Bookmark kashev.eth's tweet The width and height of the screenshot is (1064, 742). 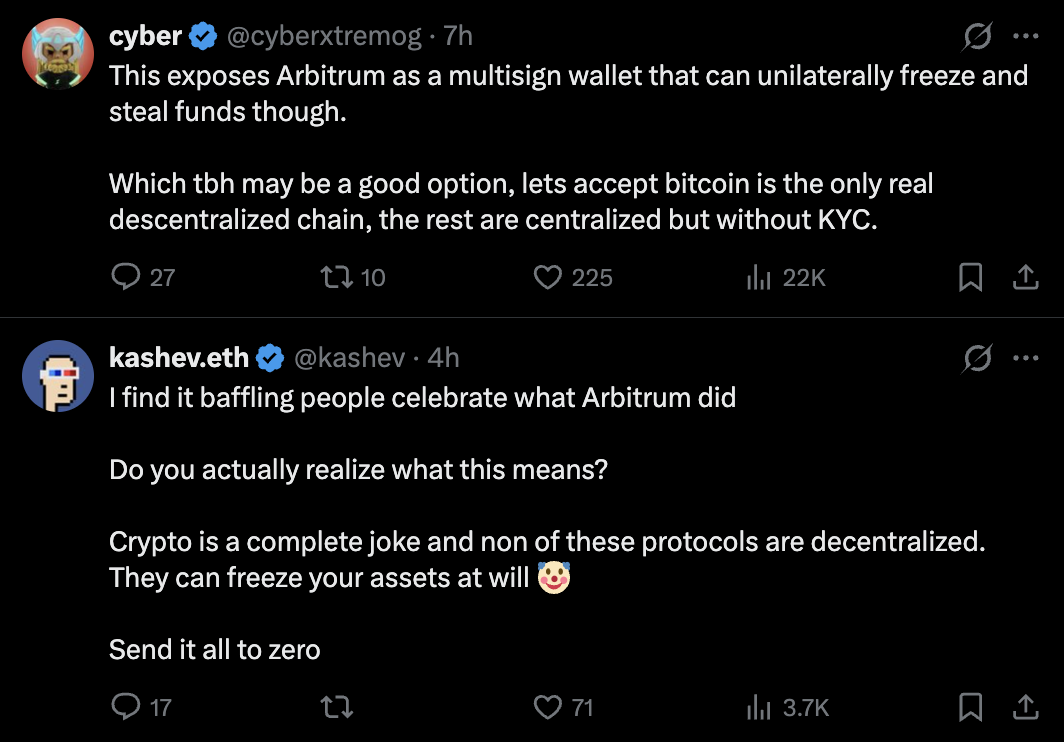pyautogui.click(x=970, y=708)
